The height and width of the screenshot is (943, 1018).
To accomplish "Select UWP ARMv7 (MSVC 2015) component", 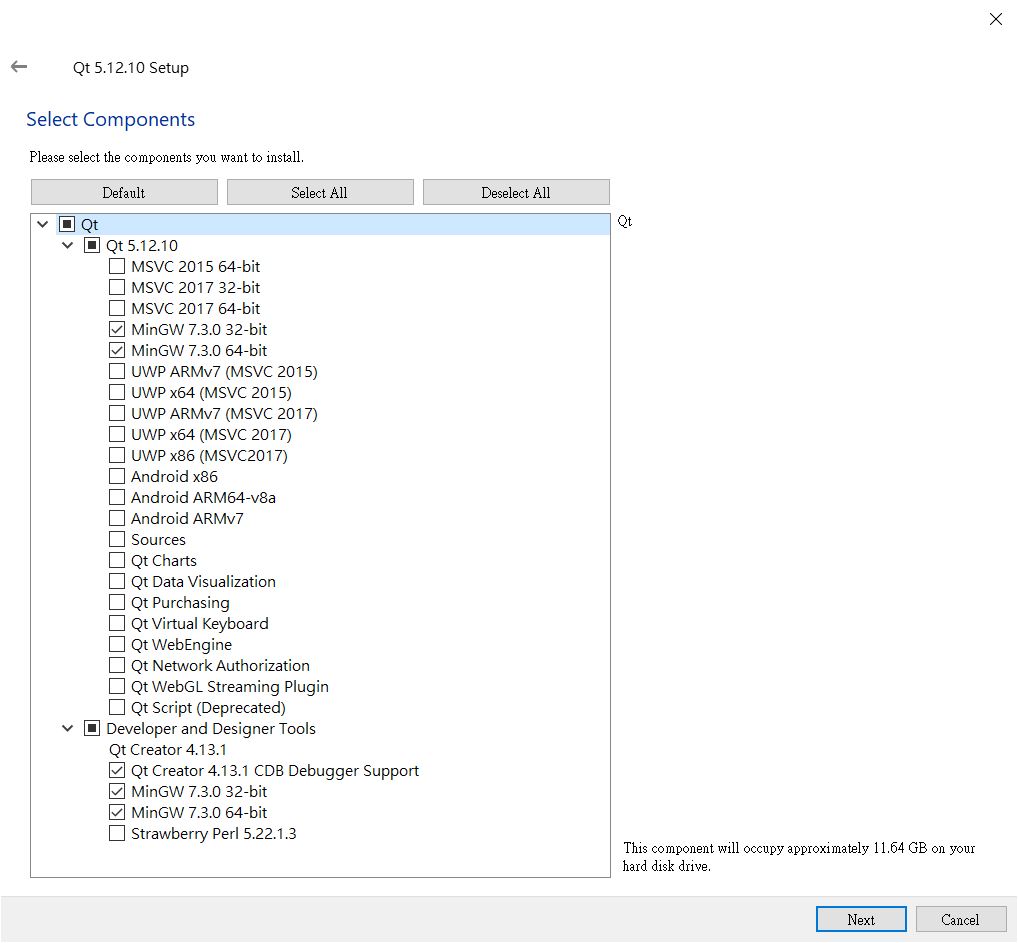I will click(x=117, y=371).
